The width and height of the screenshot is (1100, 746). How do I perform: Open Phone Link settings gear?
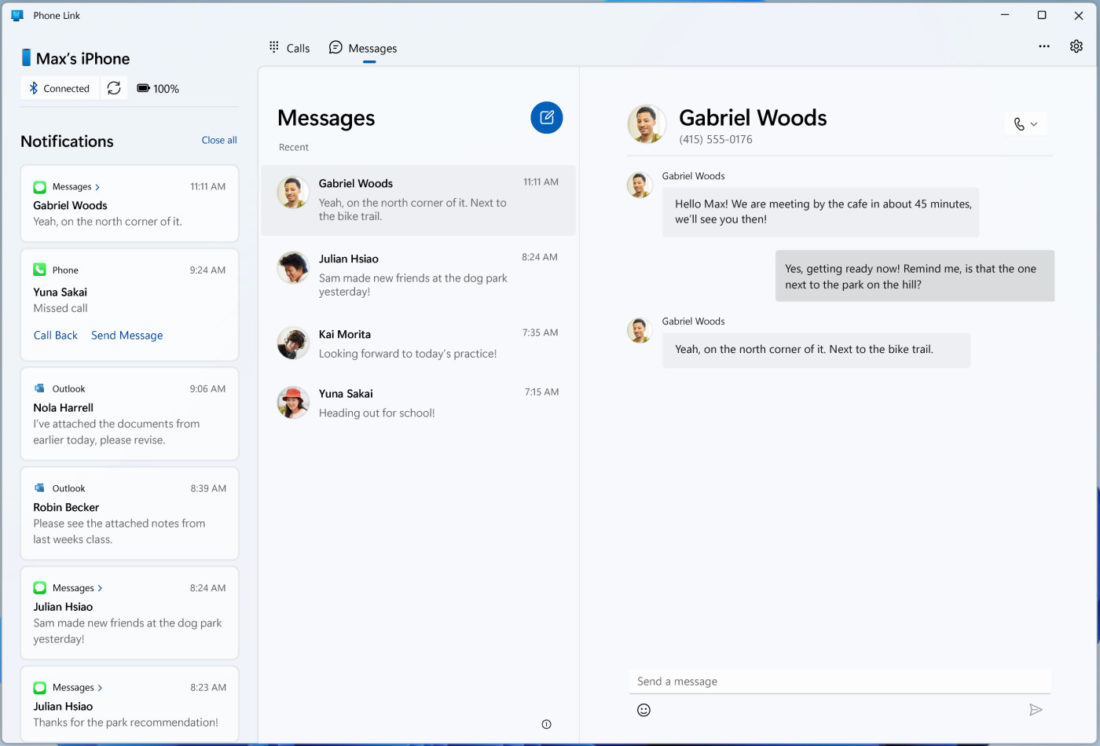[1076, 46]
